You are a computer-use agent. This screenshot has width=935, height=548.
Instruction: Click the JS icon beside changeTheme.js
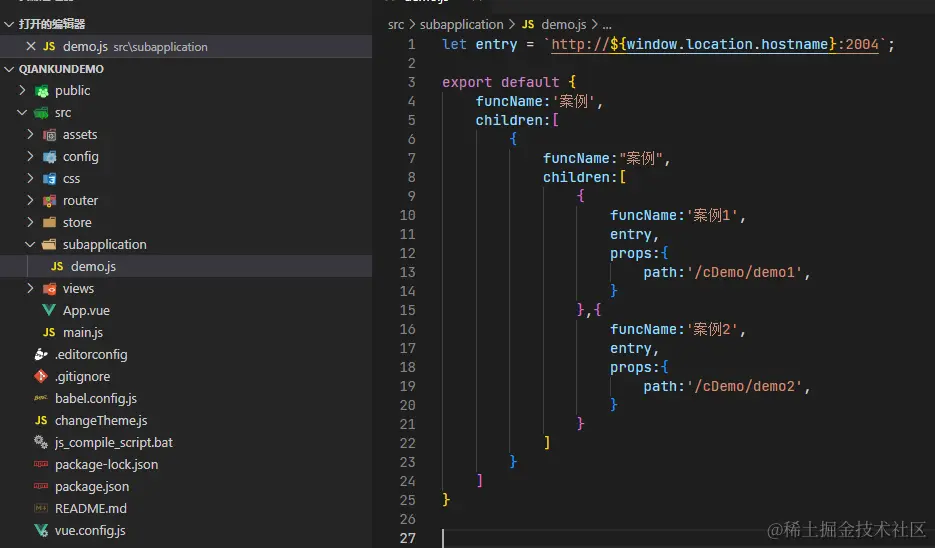point(41,420)
